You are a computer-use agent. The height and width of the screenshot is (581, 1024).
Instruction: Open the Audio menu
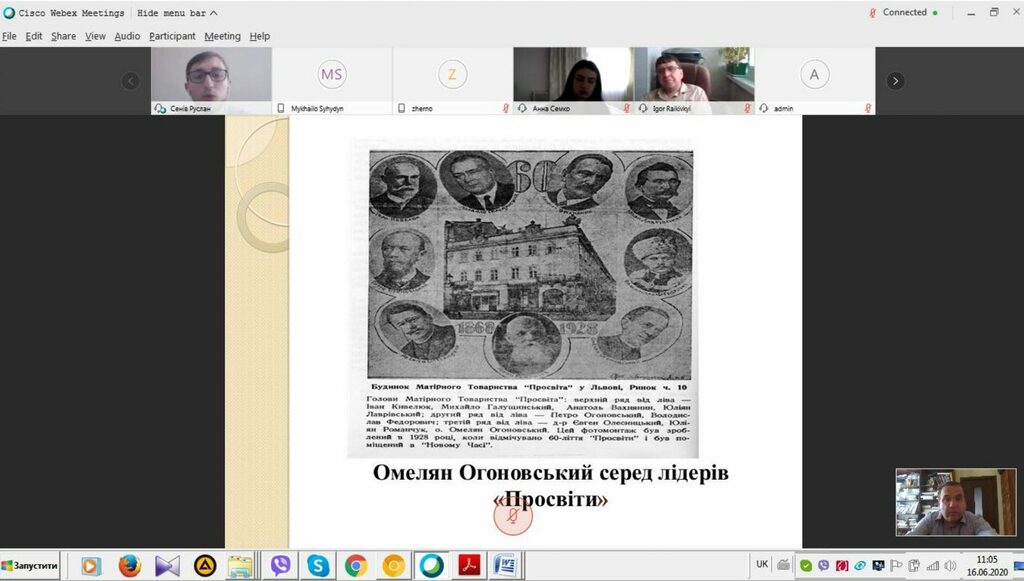tap(126, 35)
